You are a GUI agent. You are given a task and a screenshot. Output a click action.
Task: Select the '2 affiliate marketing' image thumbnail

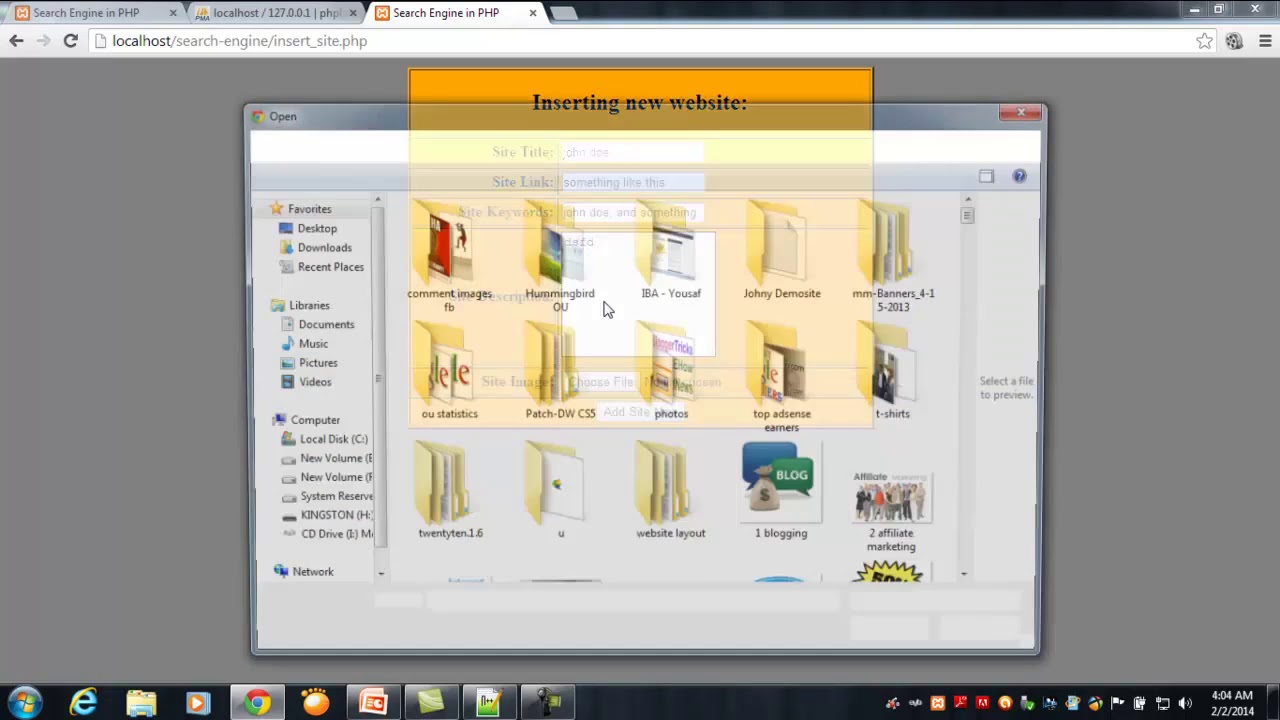tap(891, 510)
